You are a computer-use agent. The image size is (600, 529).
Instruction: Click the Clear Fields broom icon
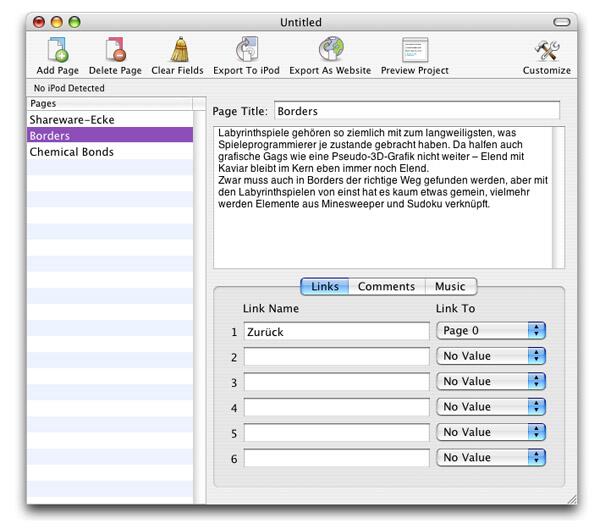[x=179, y=50]
